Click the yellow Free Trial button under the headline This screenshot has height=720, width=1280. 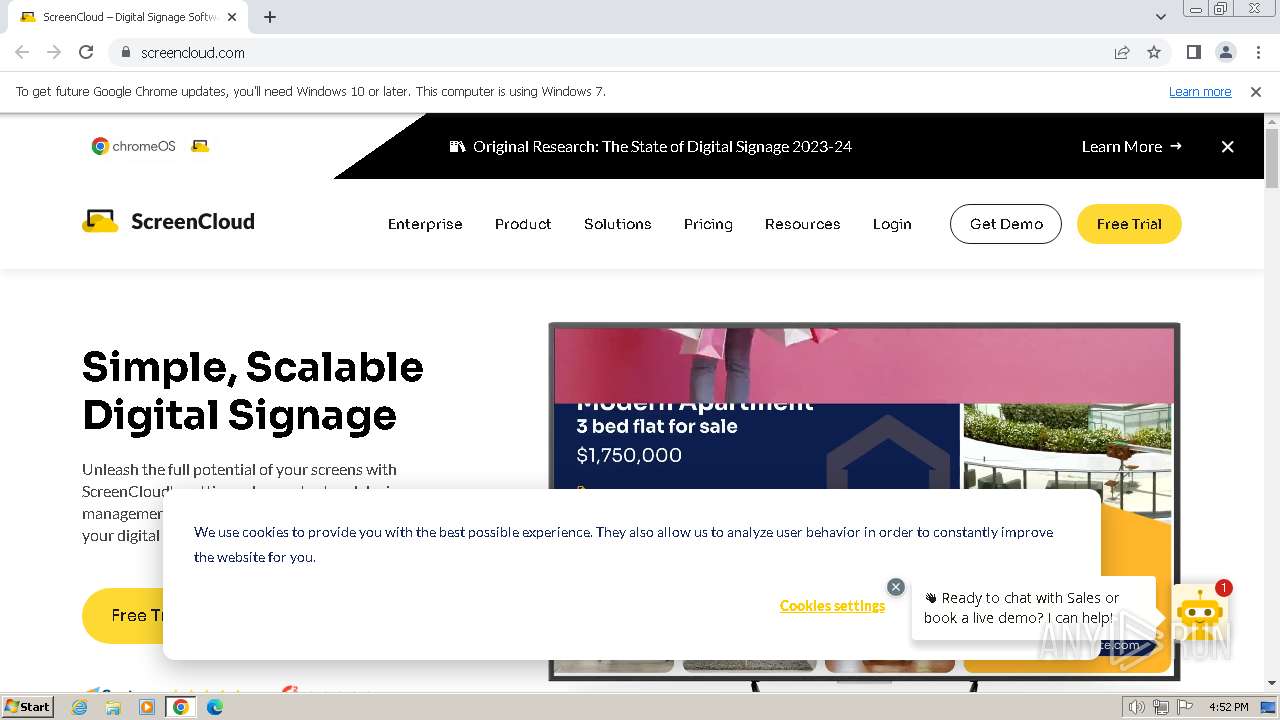pos(123,615)
